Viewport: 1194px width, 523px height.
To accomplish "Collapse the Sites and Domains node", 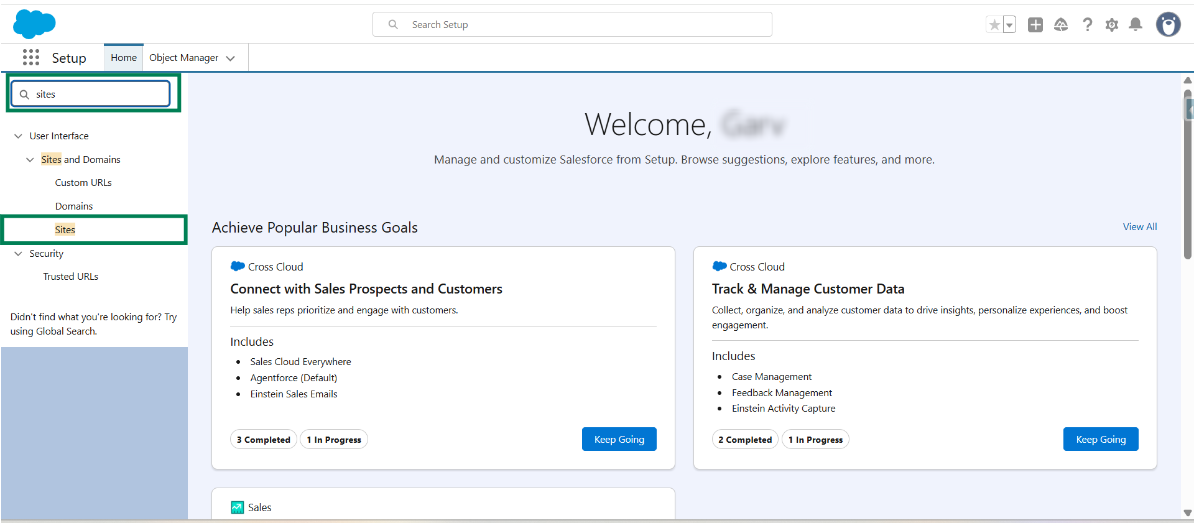I will (x=30, y=160).
